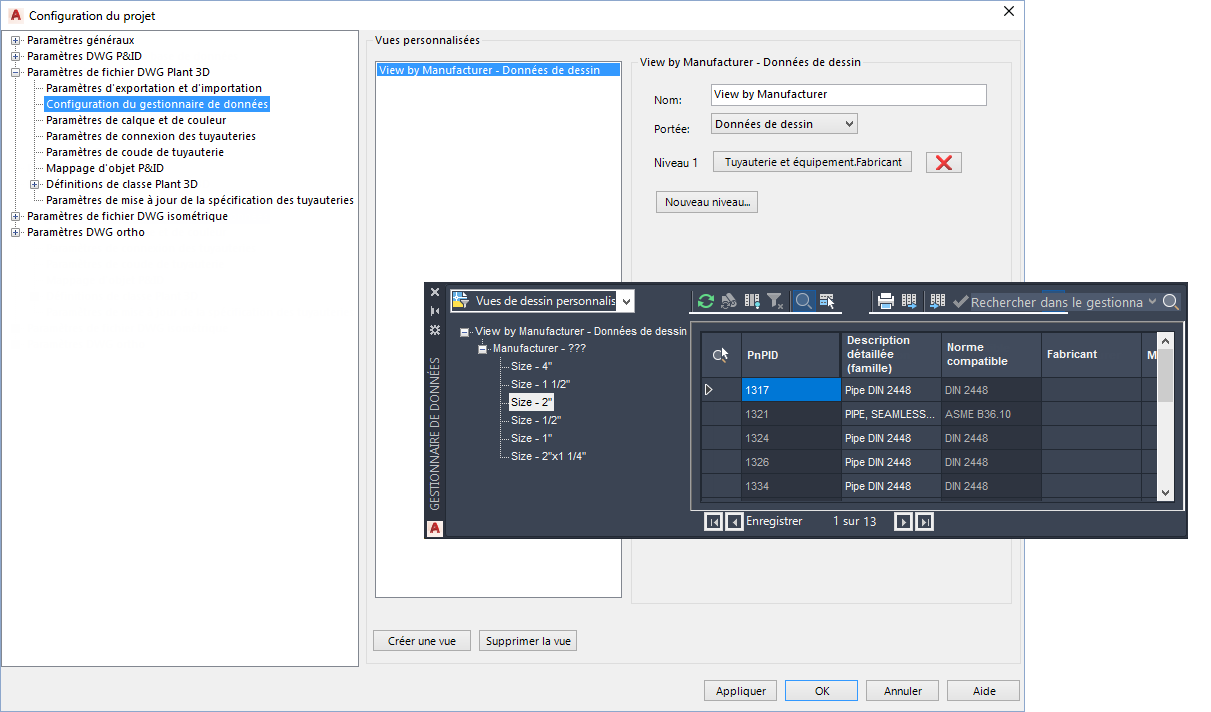The width and height of the screenshot is (1211, 712).
Task: Click the OK button
Action: point(821,691)
